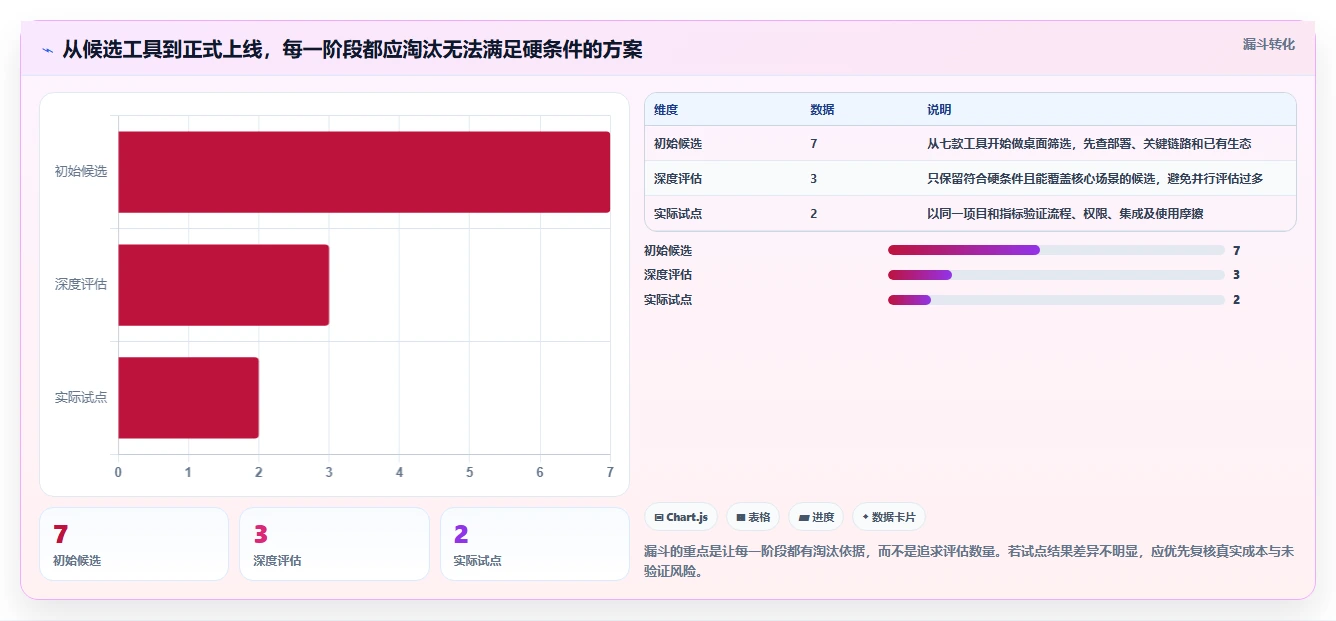Click the 维度 column header

666,110
